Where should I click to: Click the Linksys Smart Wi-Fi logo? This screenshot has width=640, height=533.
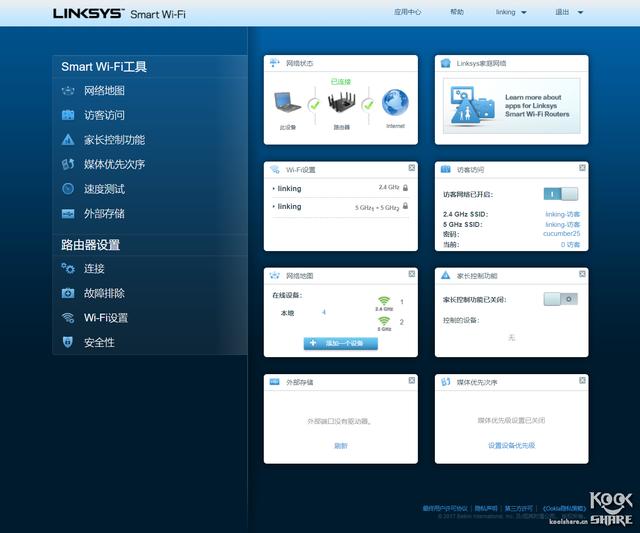point(119,13)
